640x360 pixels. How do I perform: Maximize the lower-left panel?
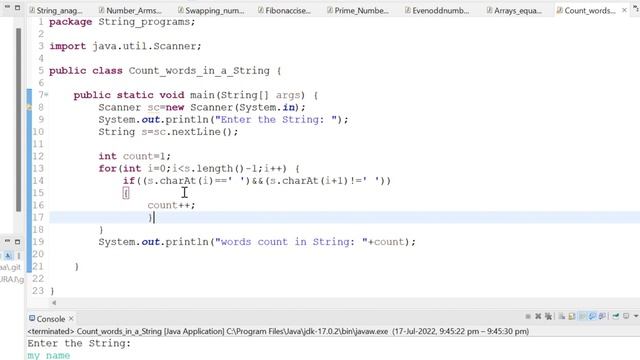18,242
